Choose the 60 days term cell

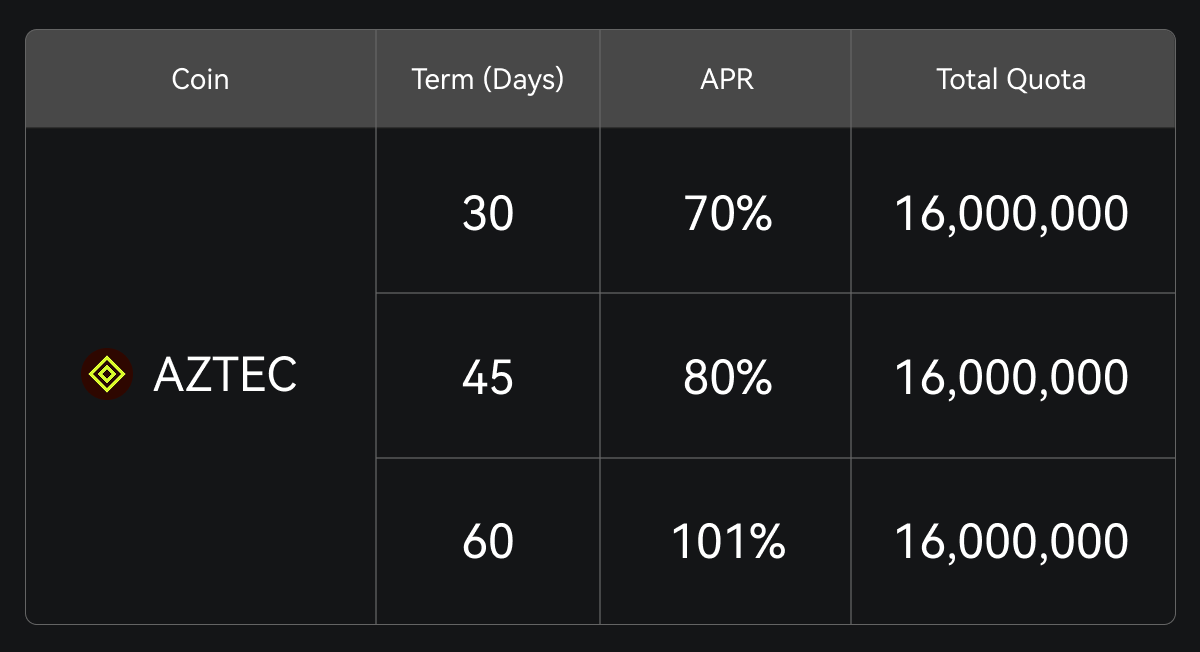pos(488,541)
